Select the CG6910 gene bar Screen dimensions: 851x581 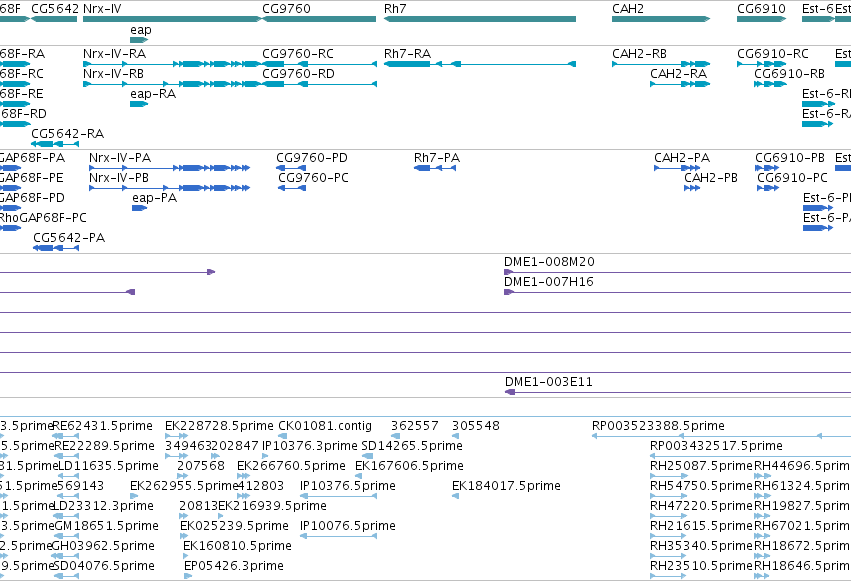761,19
